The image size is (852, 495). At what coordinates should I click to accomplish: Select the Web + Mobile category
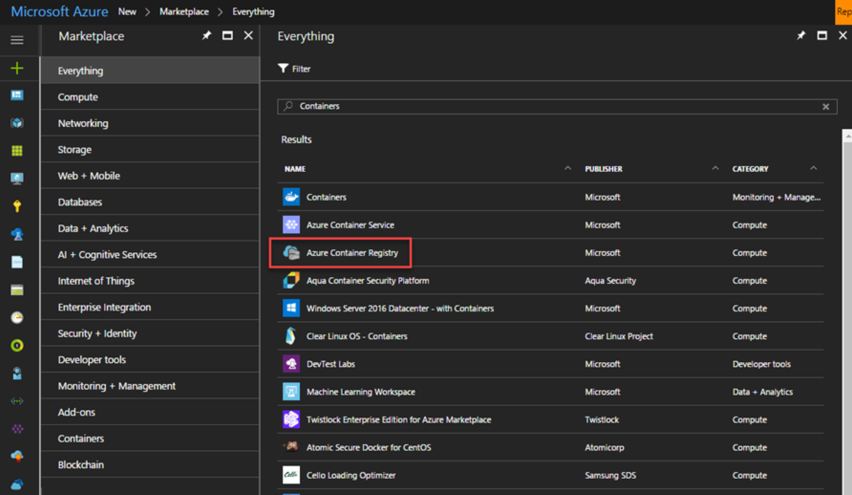coord(151,176)
